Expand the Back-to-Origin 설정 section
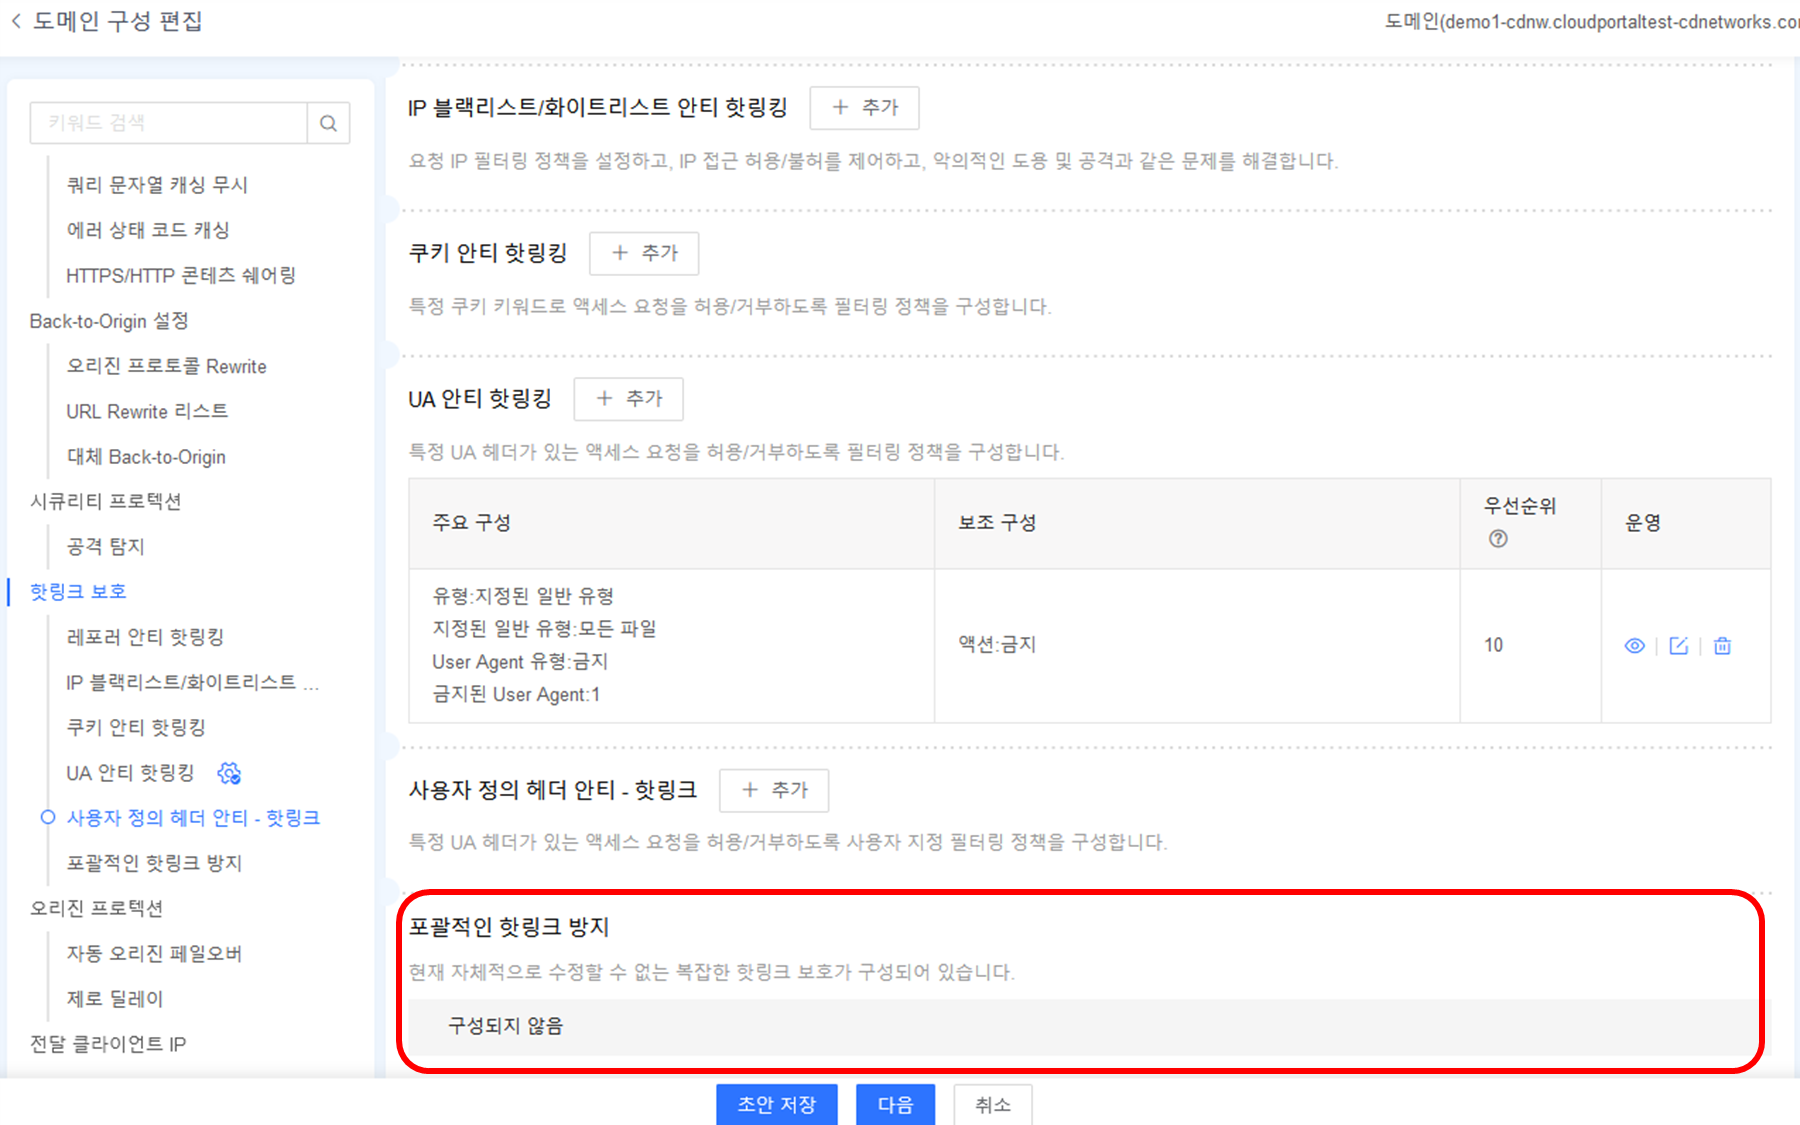1800x1125 pixels. [109, 321]
